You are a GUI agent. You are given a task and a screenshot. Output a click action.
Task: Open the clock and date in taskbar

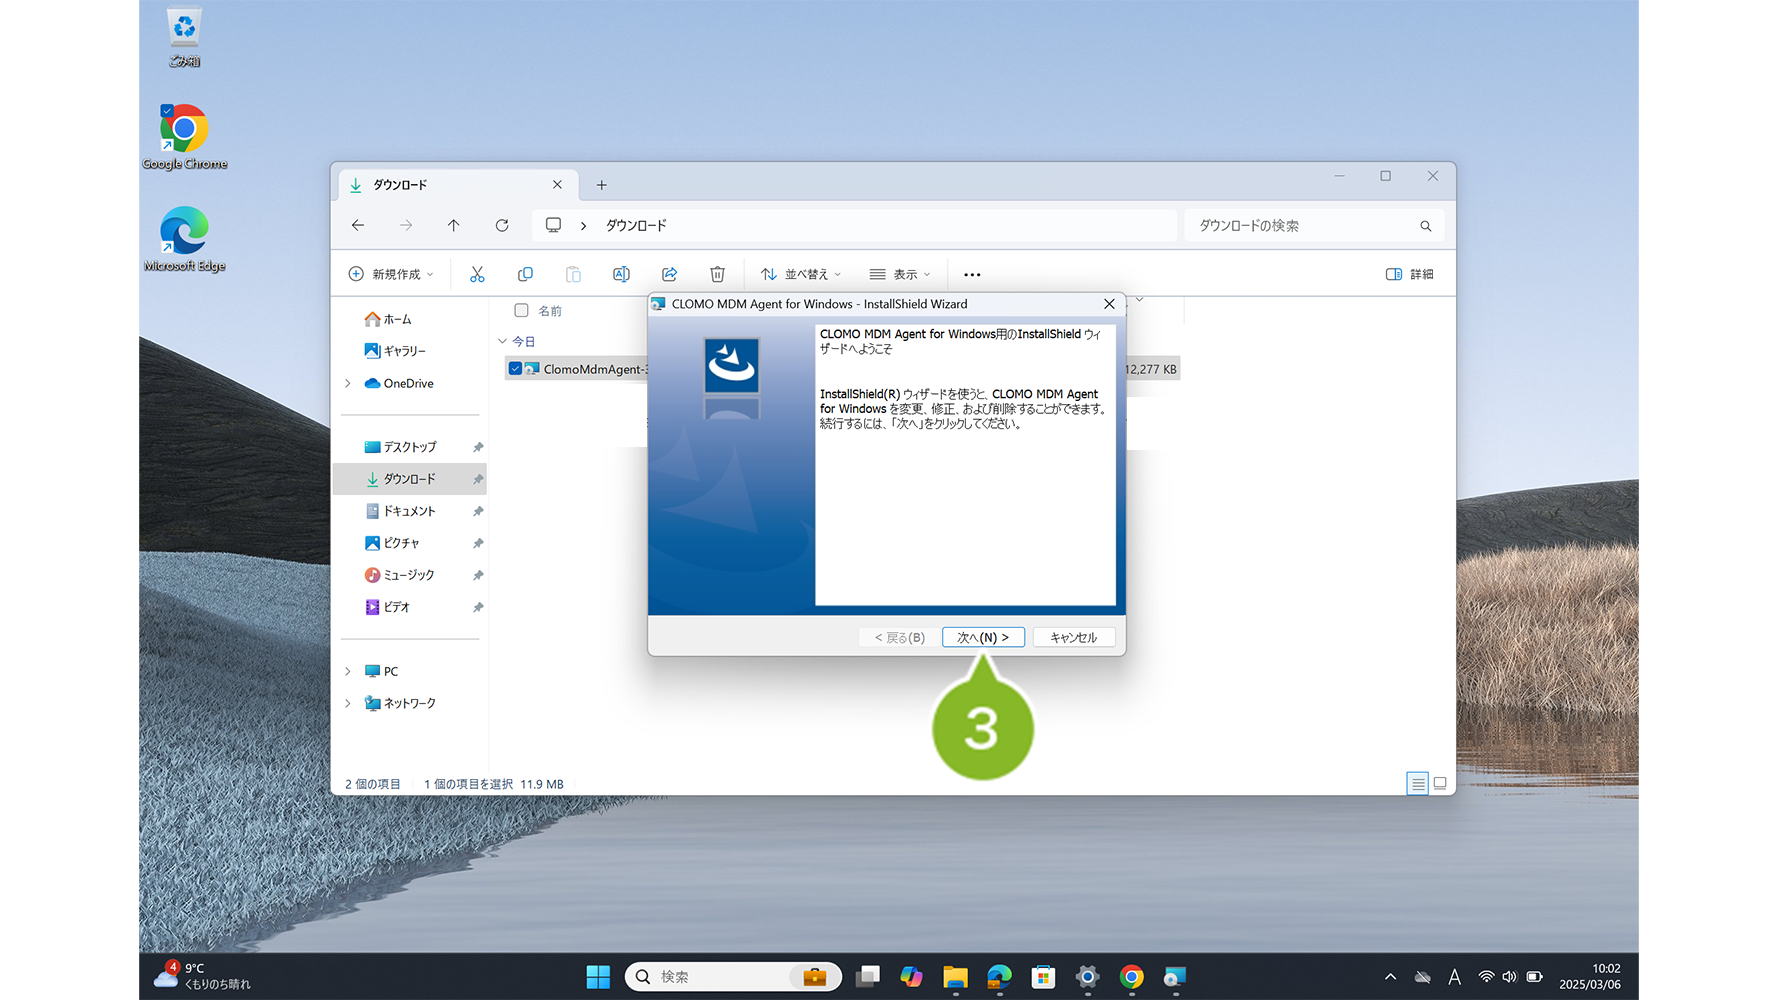click(x=1590, y=976)
